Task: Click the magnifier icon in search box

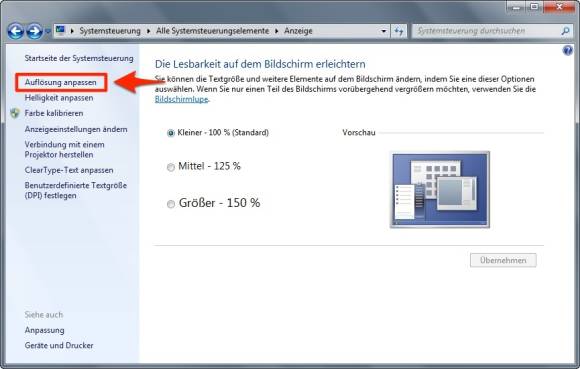Action: coord(565,31)
